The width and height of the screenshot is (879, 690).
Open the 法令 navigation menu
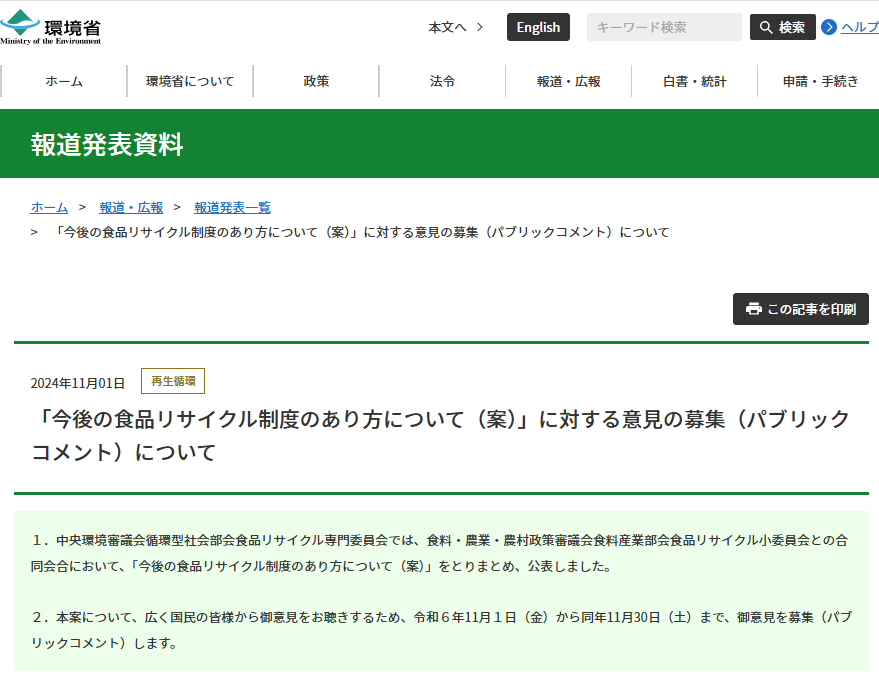point(441,80)
